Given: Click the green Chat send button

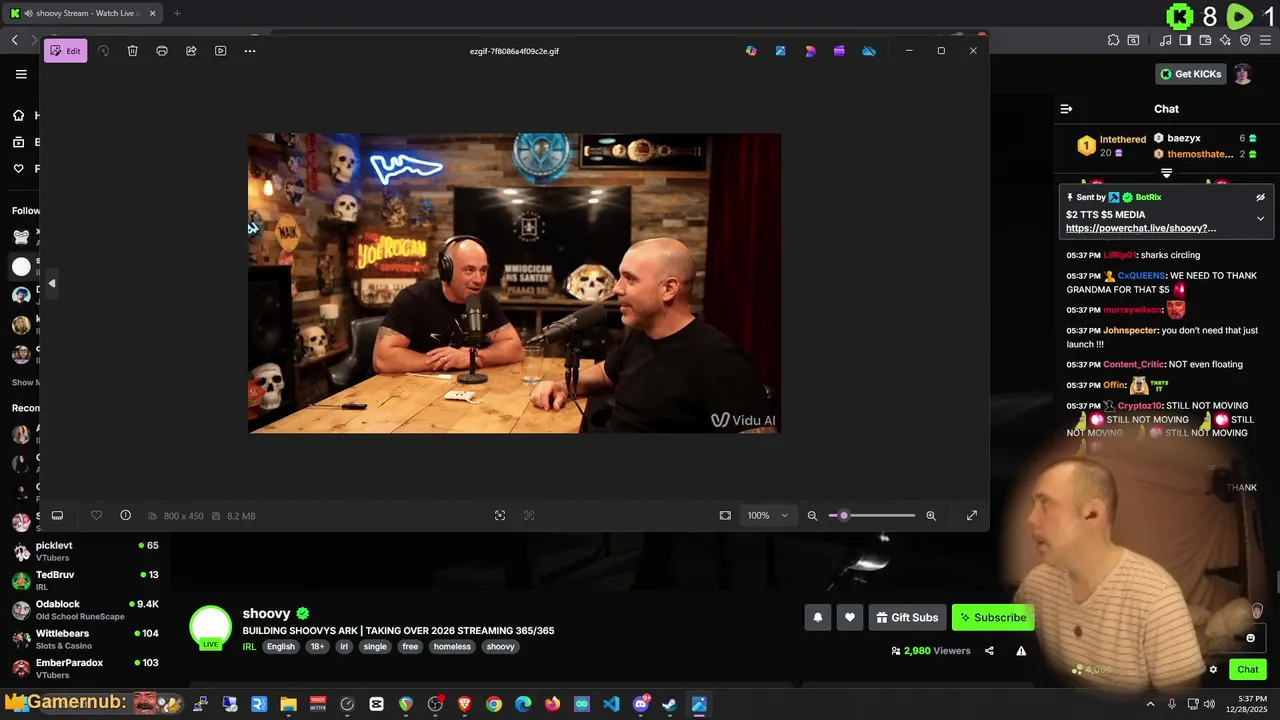Looking at the screenshot, I should coord(1247,670).
